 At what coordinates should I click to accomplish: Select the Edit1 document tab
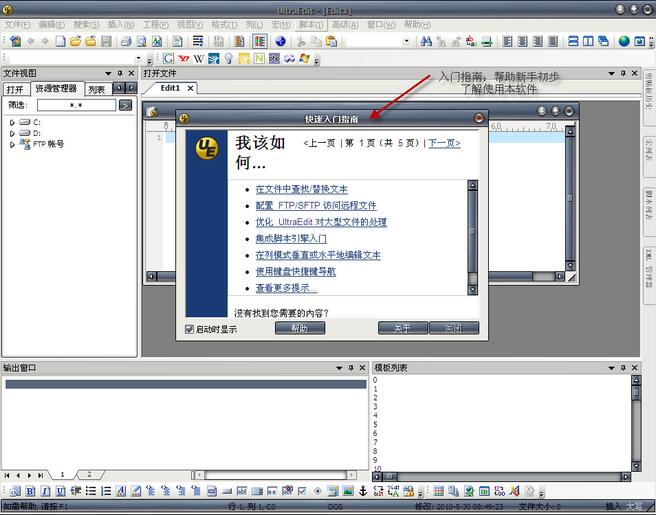pos(170,88)
